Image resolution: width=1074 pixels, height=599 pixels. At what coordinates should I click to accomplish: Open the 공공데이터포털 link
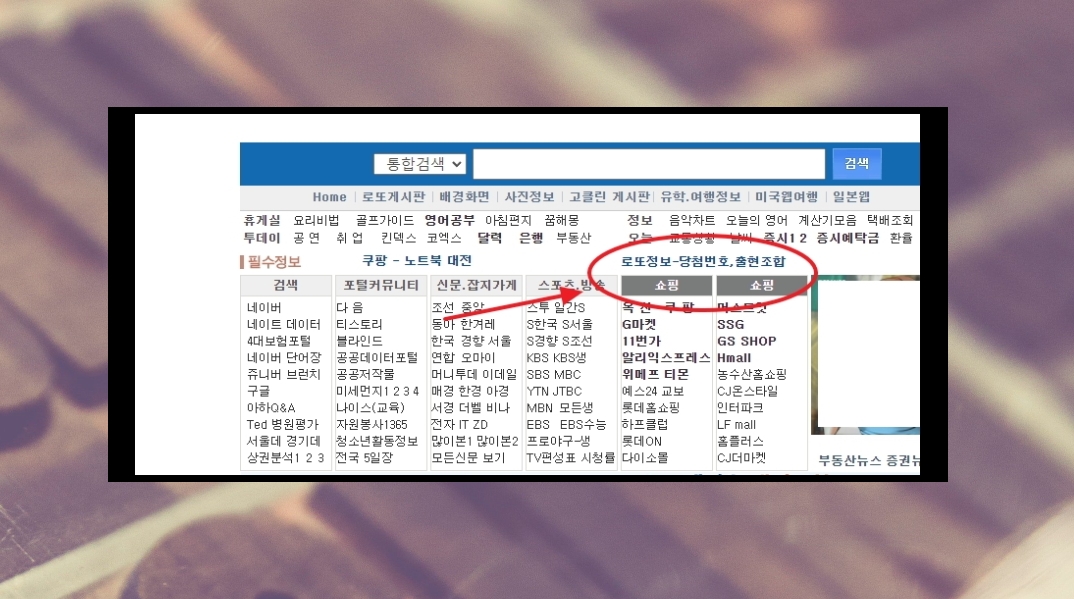pos(377,357)
